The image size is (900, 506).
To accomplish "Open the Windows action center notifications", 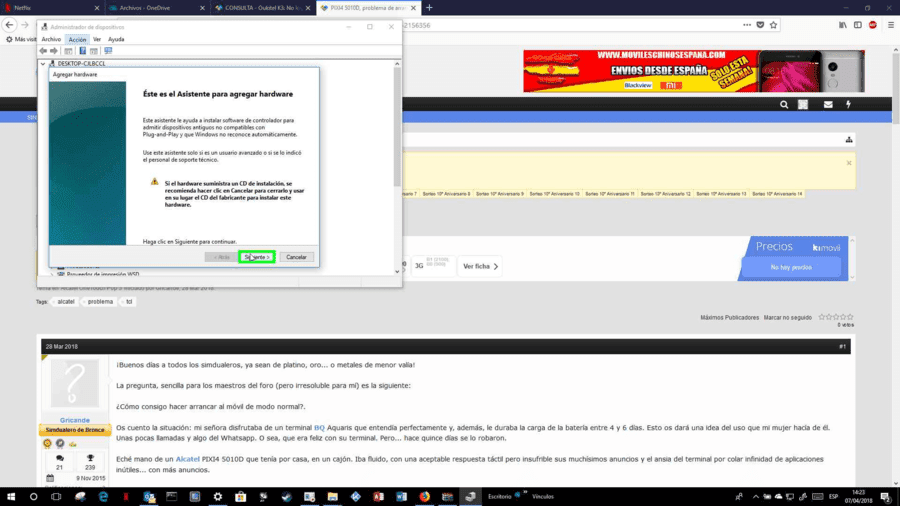I will (886, 497).
